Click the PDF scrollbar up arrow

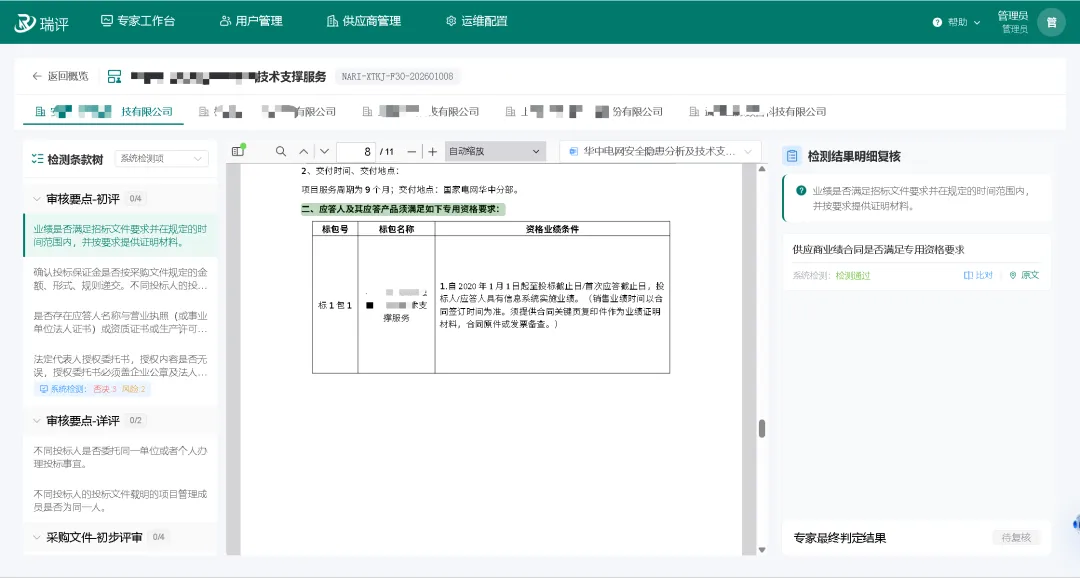pyautogui.click(x=762, y=169)
